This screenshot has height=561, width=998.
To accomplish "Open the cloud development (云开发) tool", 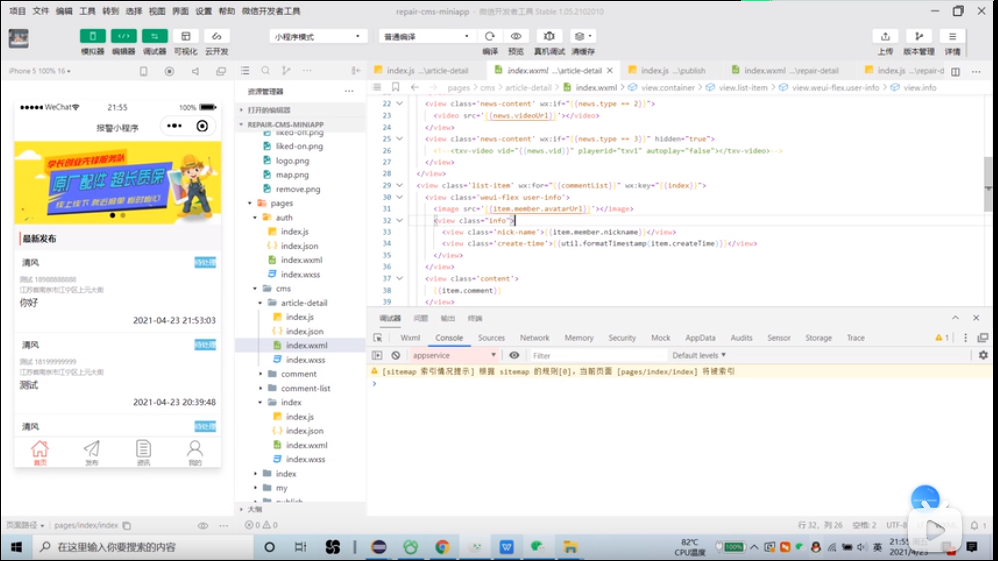I will coord(216,36).
